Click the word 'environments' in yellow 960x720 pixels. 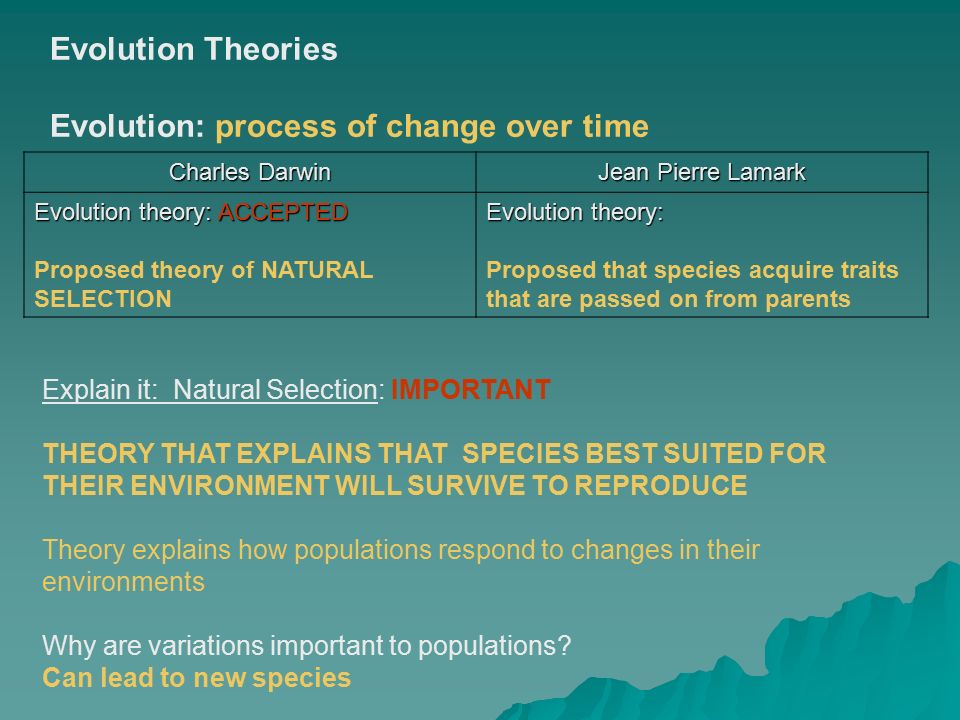click(x=123, y=582)
